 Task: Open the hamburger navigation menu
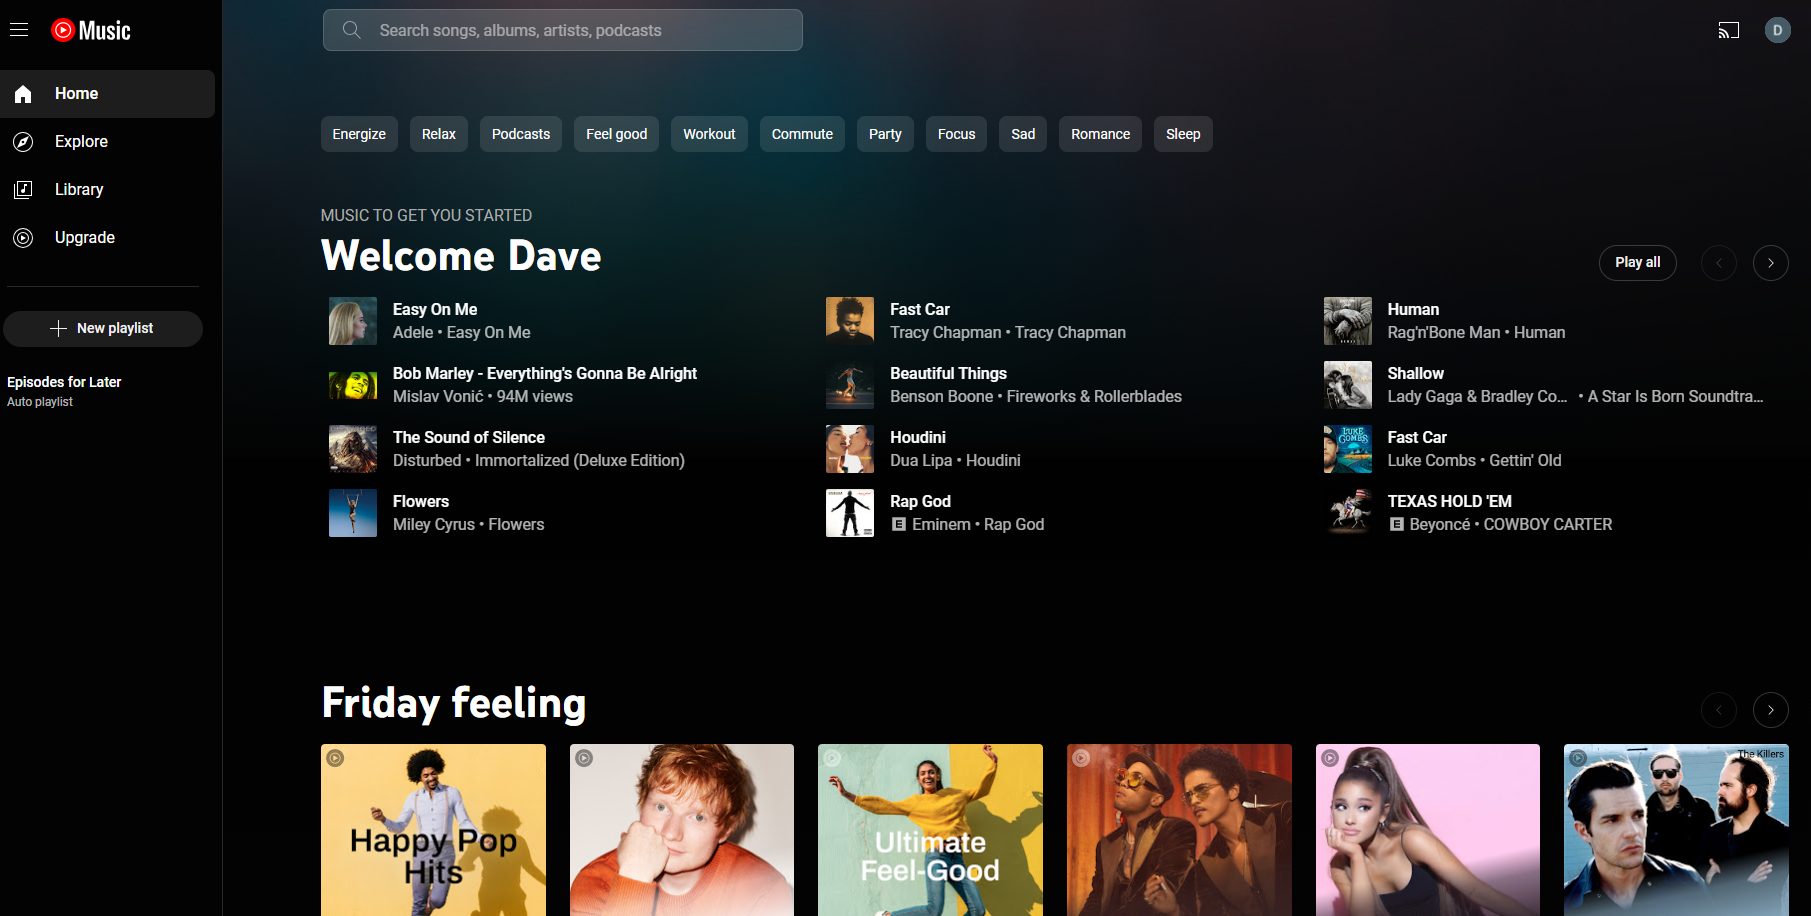point(19,29)
